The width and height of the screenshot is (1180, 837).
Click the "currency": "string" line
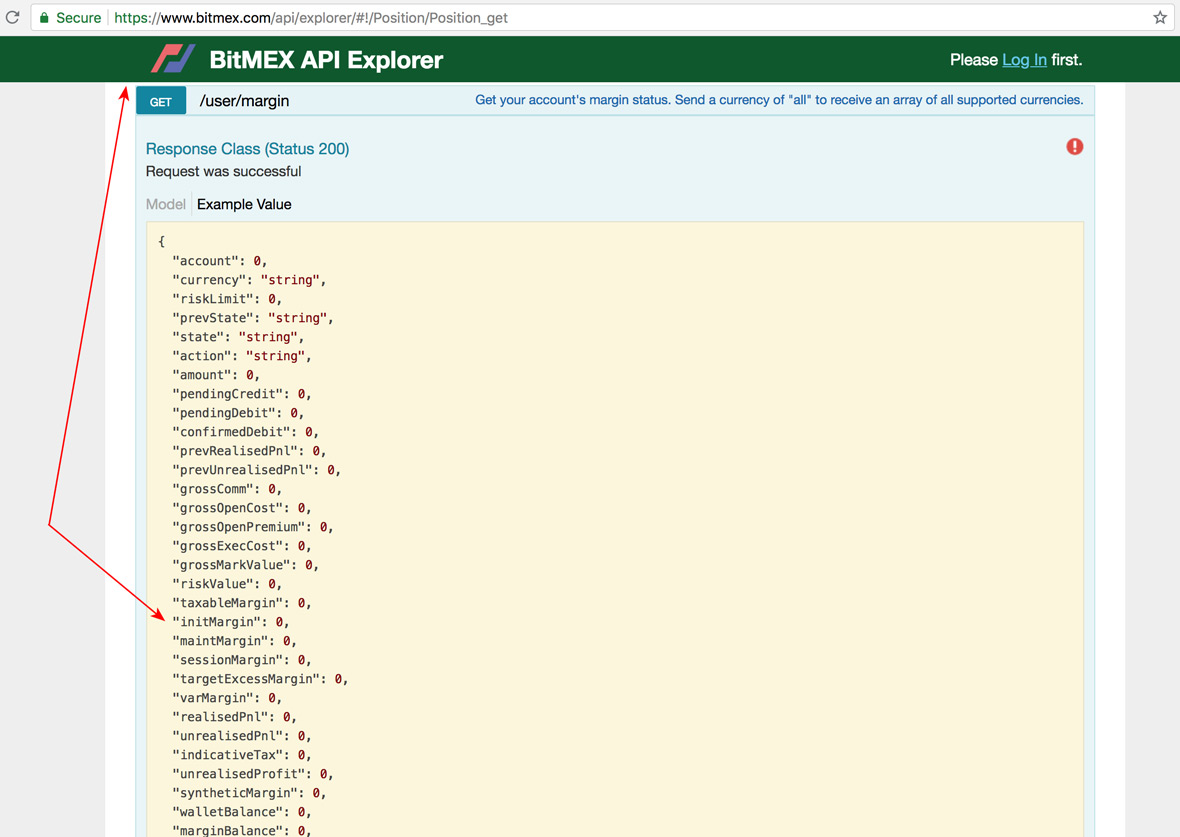[249, 280]
